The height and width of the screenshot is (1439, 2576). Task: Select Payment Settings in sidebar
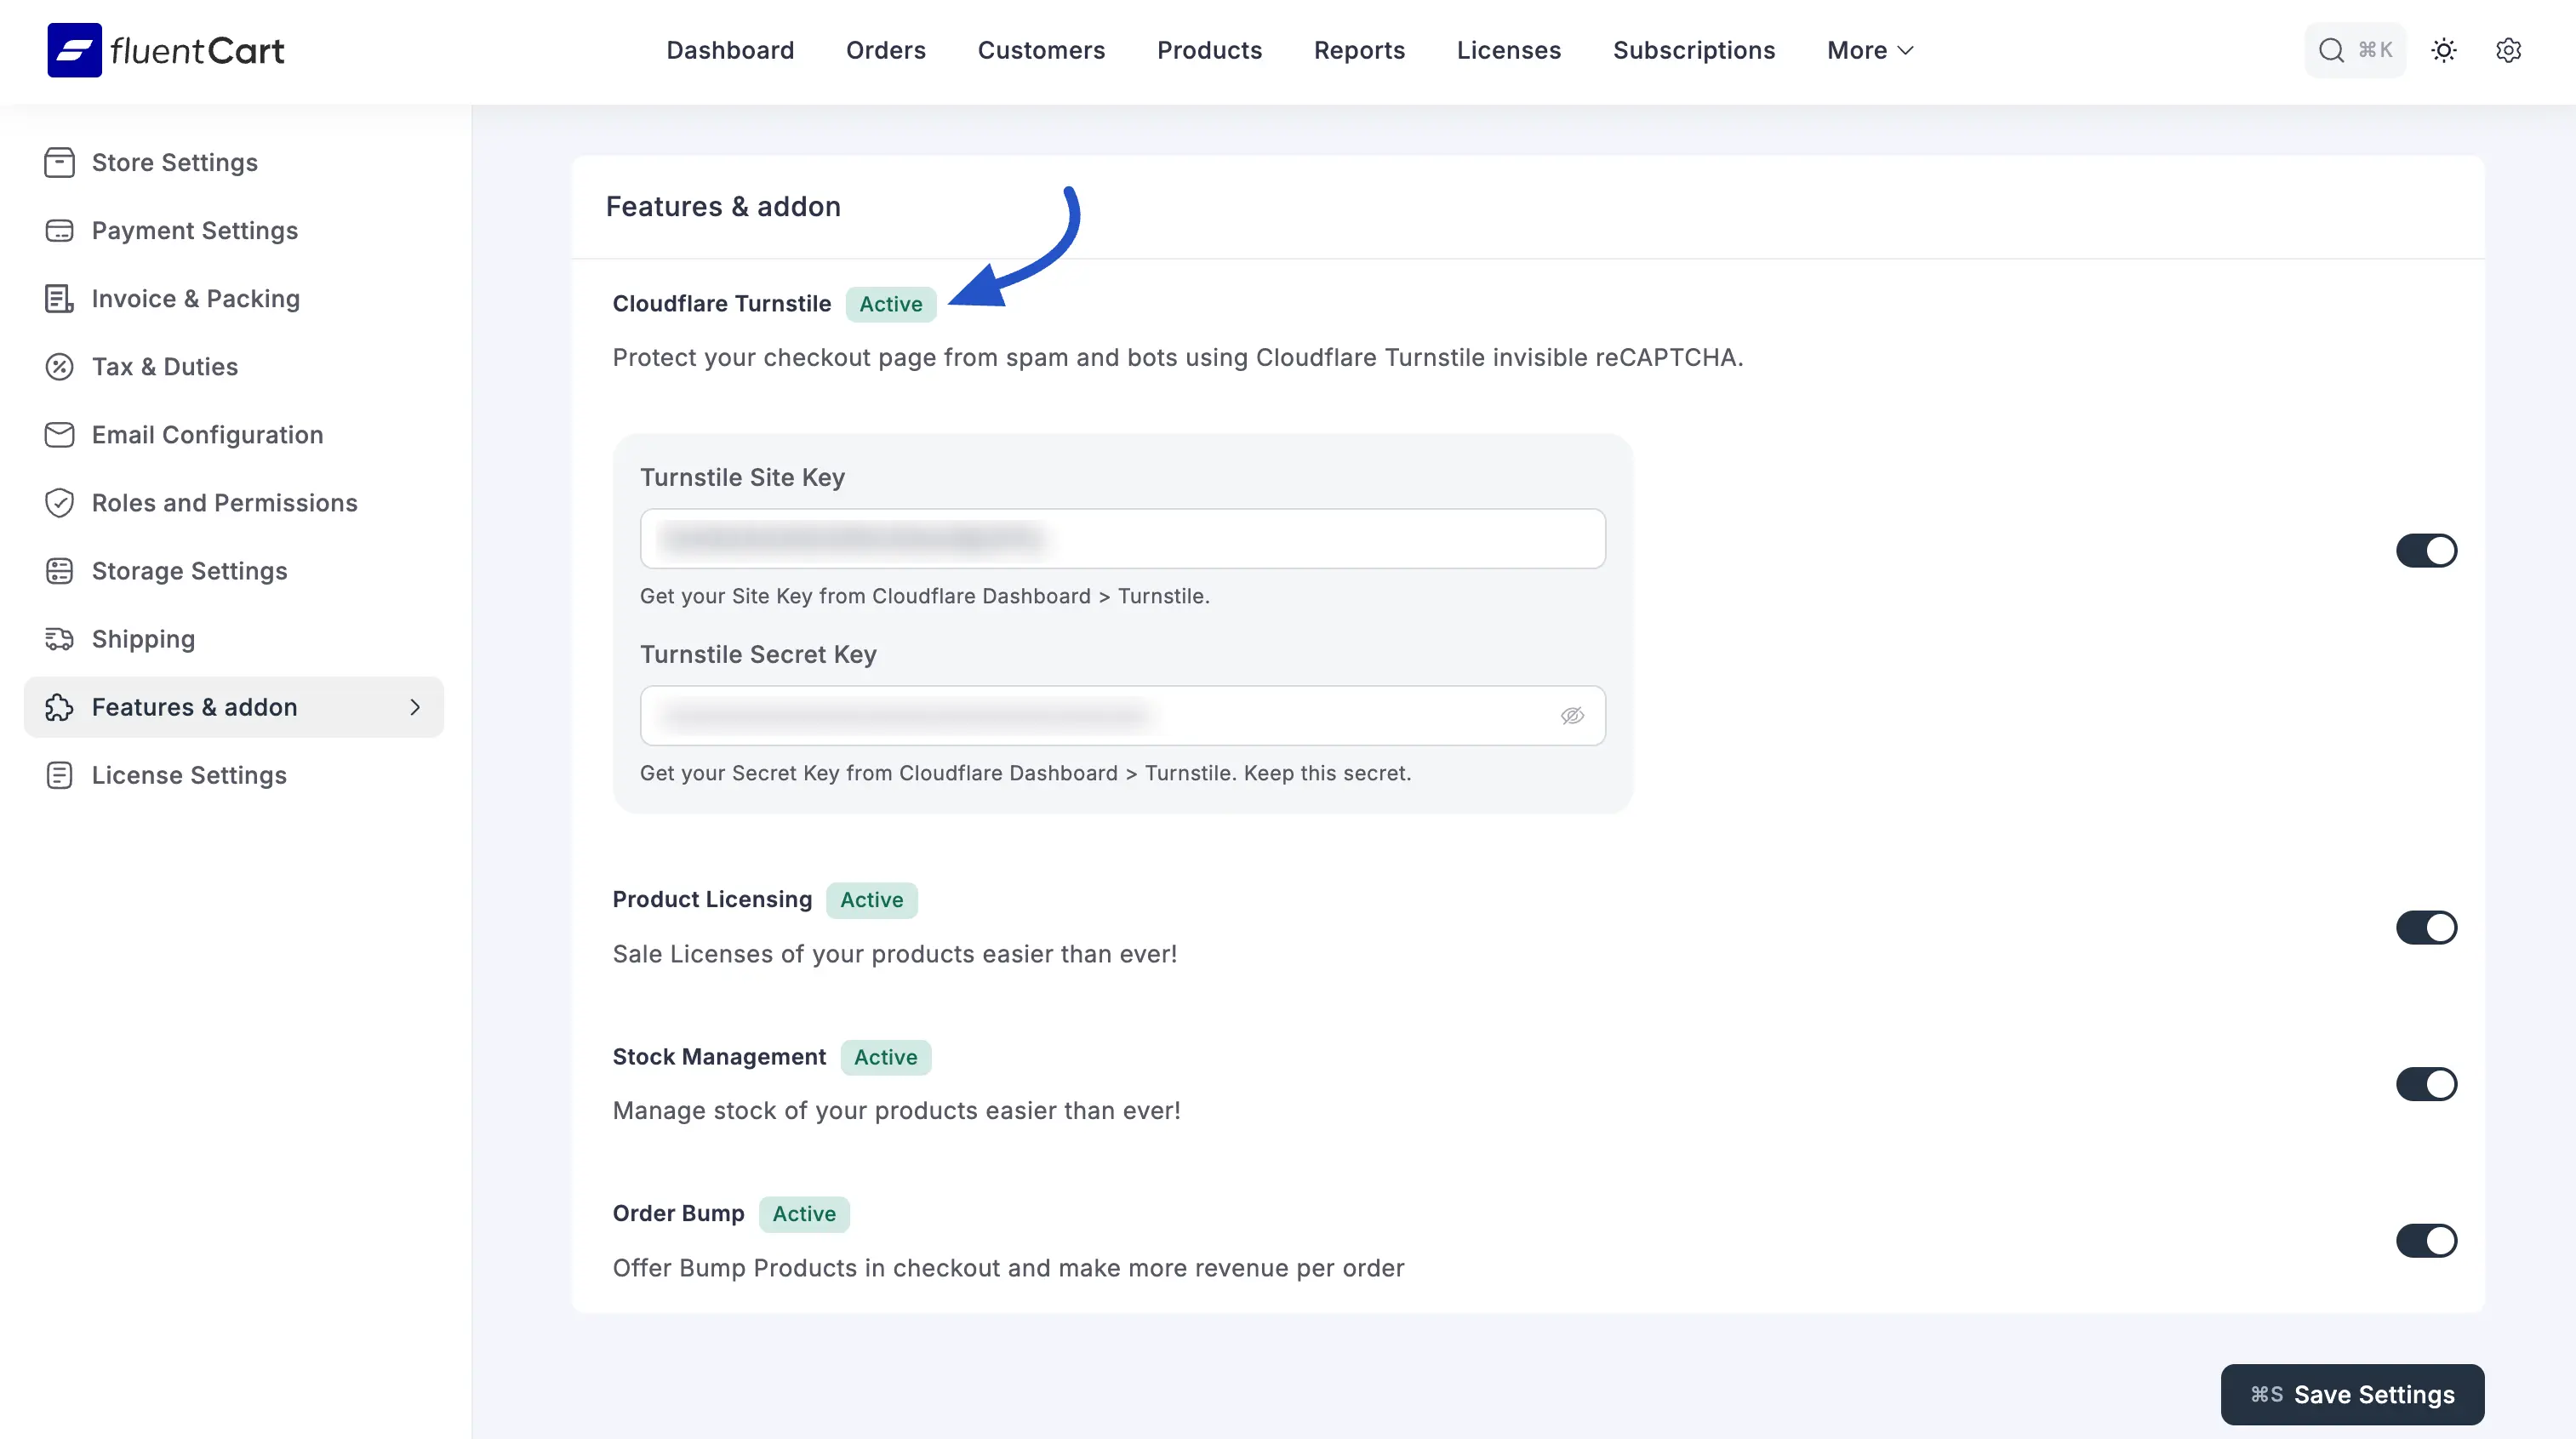coord(195,230)
